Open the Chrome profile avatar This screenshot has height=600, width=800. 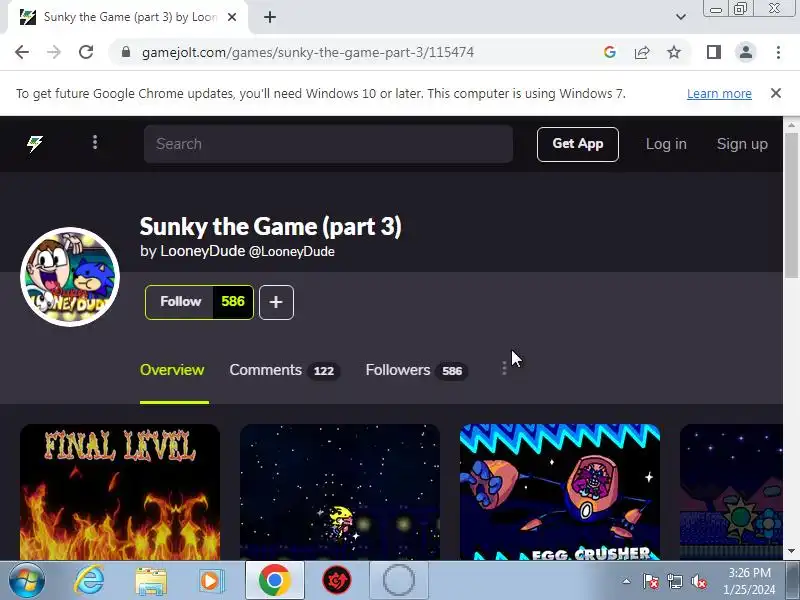[x=745, y=52]
